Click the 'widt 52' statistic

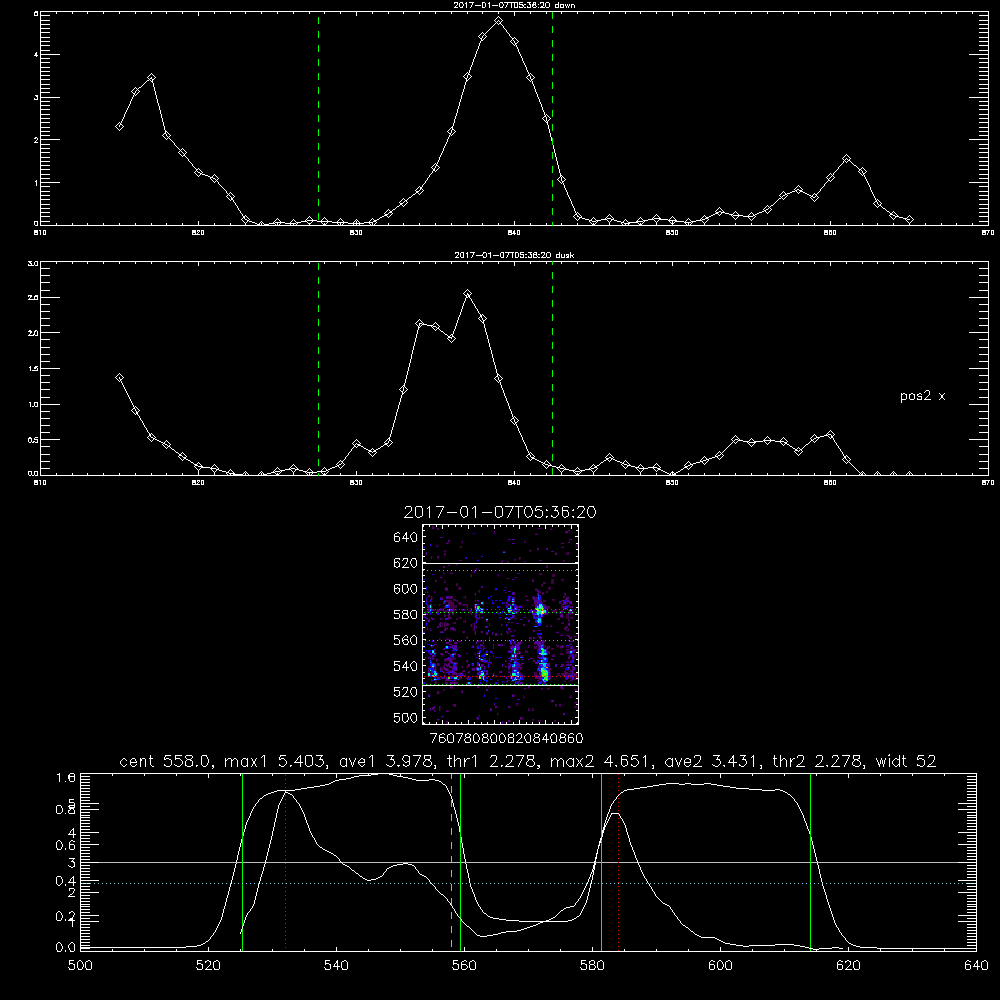(x=906, y=761)
